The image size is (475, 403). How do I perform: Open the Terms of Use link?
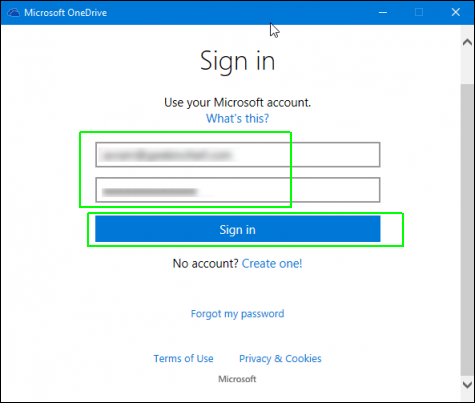coord(183,358)
